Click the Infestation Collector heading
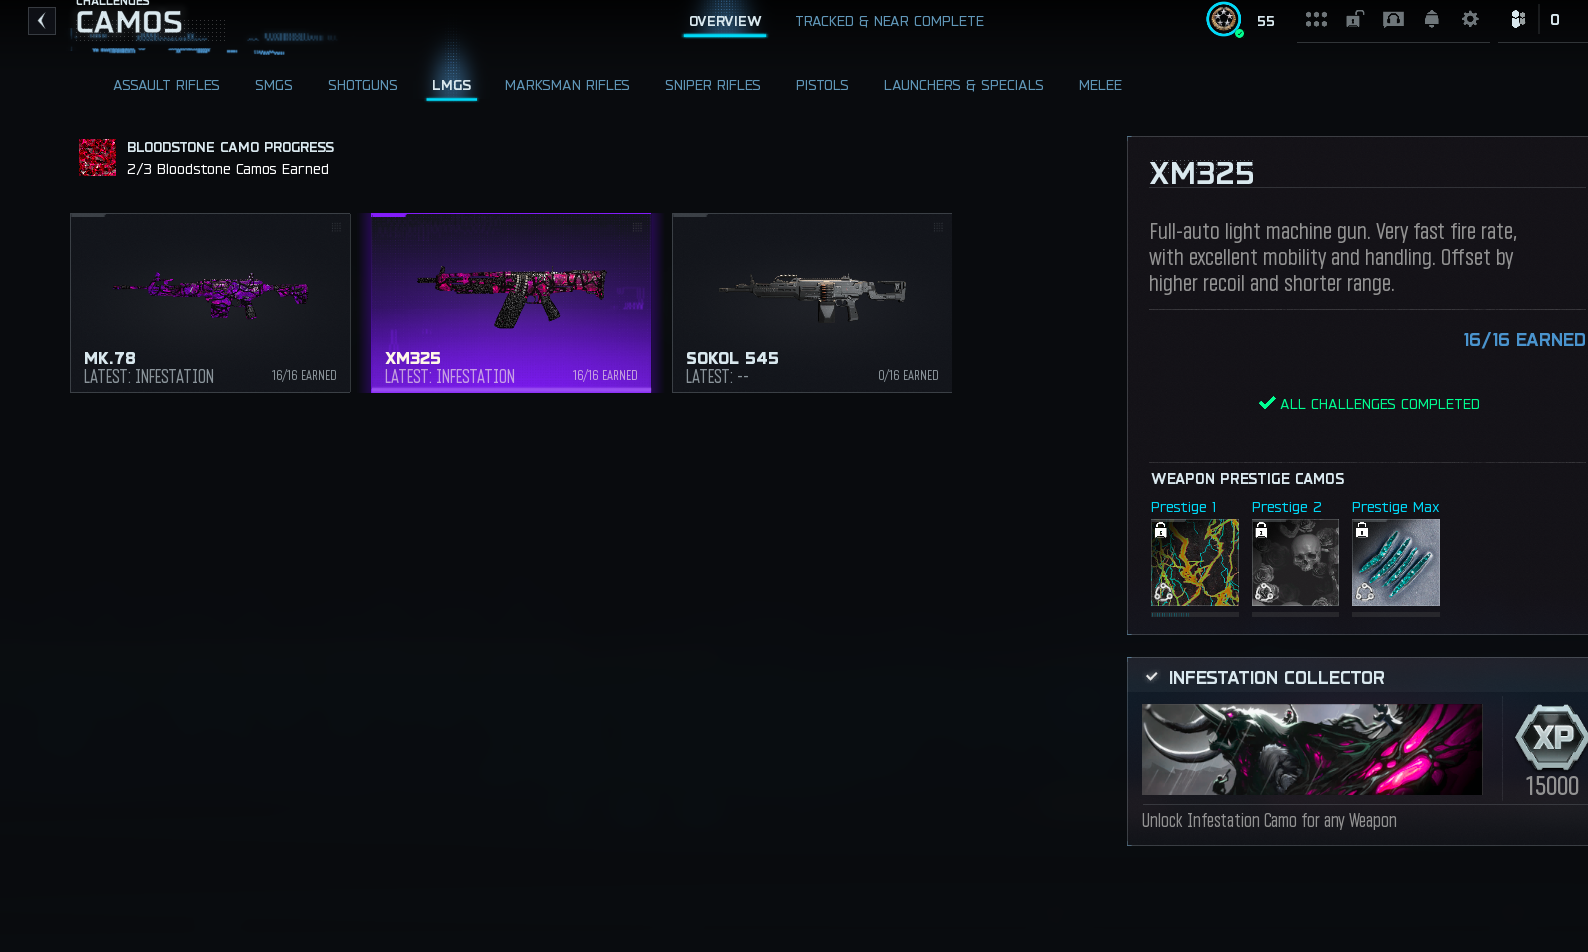 click(1277, 677)
